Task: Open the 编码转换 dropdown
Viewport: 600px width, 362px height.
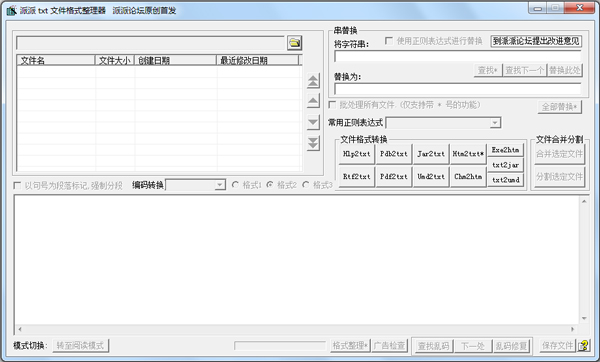Action: [x=219, y=185]
